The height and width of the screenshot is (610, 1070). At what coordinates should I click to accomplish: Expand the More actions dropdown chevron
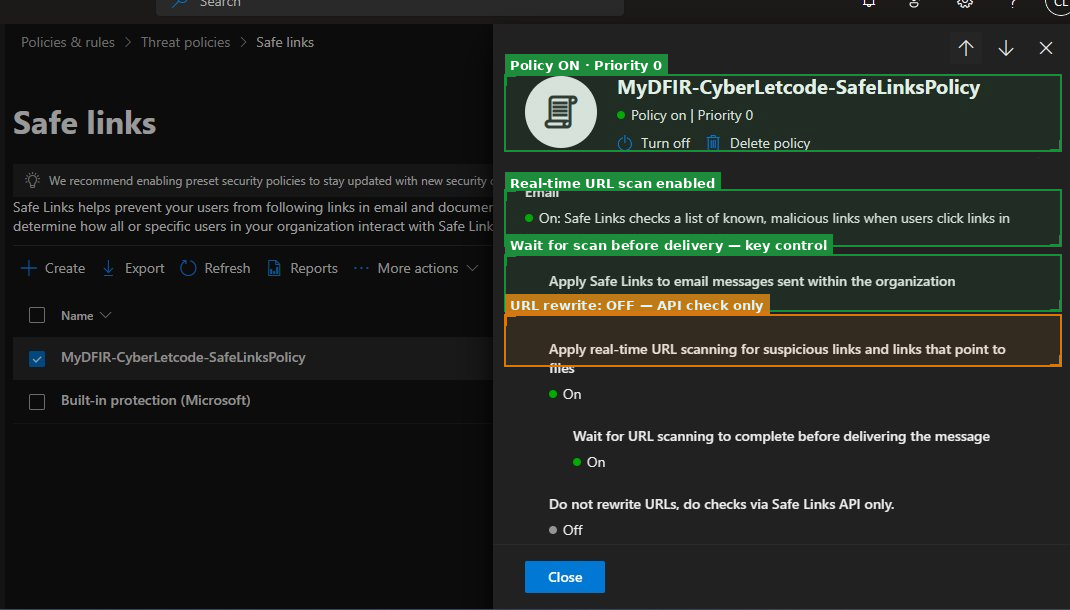(x=472, y=268)
